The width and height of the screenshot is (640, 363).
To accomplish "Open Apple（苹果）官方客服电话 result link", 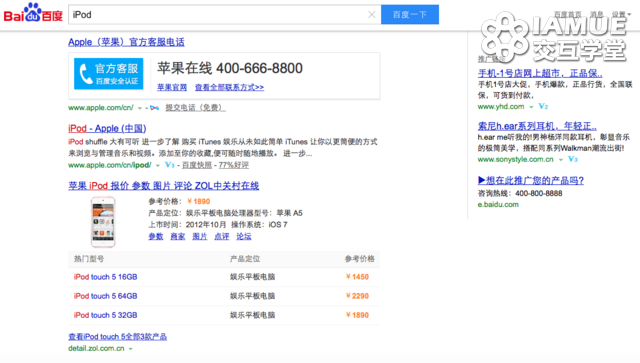I will 126,42.
